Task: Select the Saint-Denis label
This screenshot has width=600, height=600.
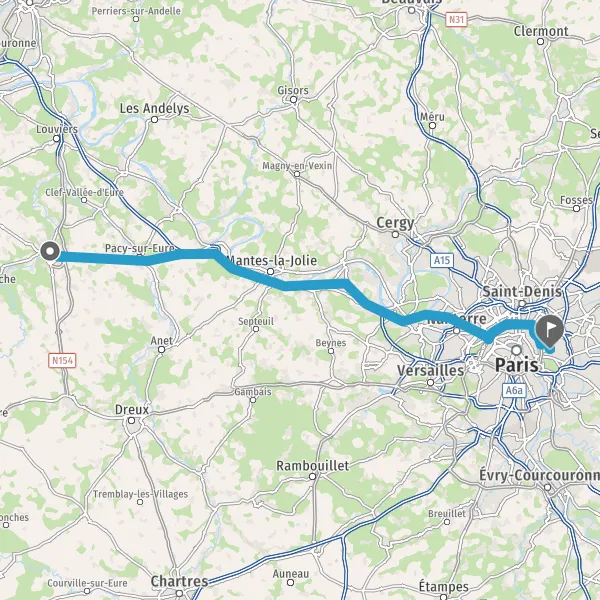Action: tap(522, 292)
